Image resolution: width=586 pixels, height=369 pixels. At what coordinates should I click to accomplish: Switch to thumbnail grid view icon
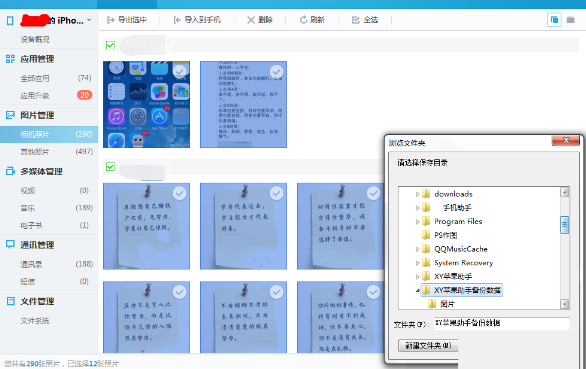(554, 20)
